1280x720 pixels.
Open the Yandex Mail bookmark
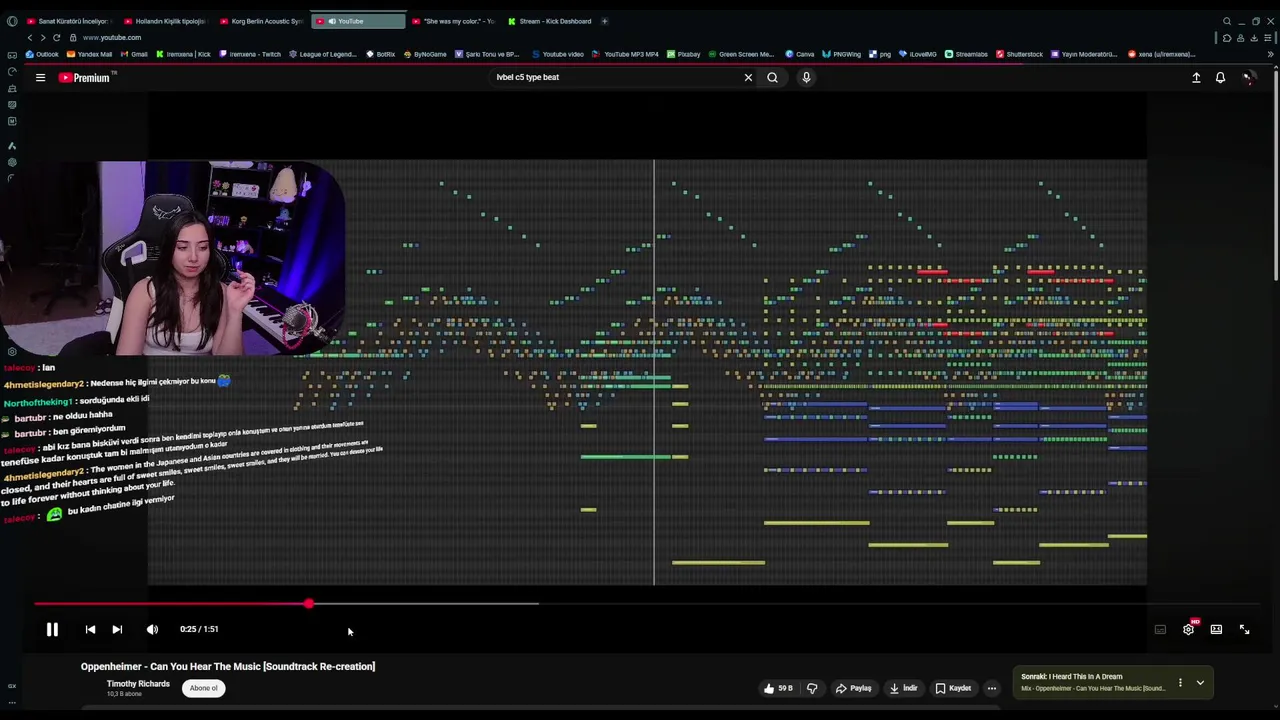[x=89, y=54]
